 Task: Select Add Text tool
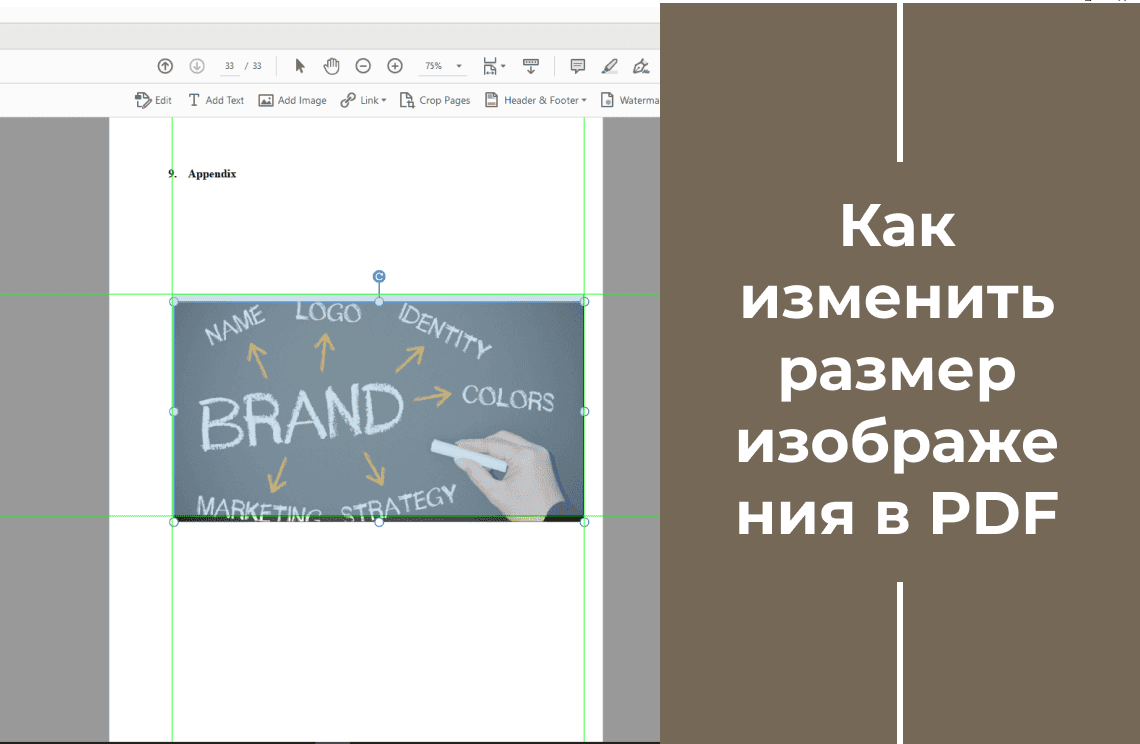tap(216, 100)
